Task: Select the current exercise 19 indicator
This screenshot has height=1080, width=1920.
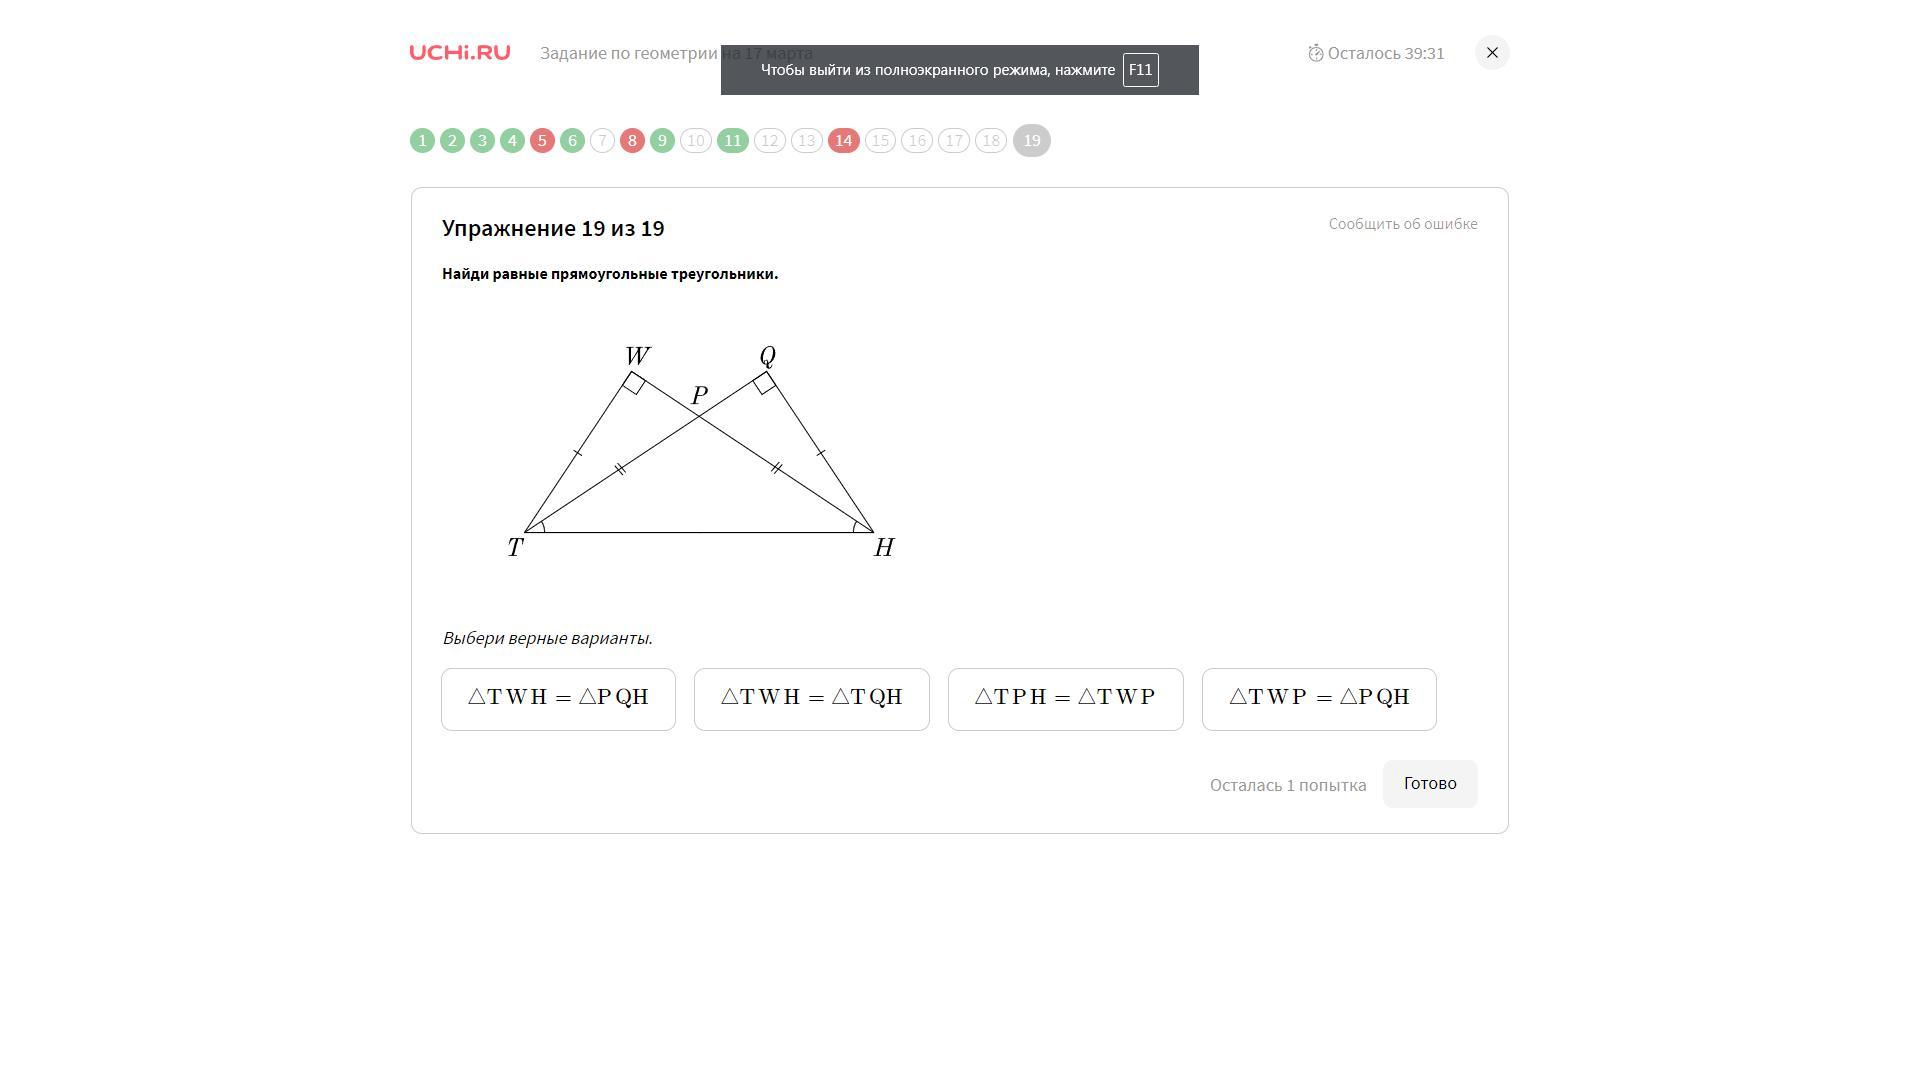Action: [1032, 141]
